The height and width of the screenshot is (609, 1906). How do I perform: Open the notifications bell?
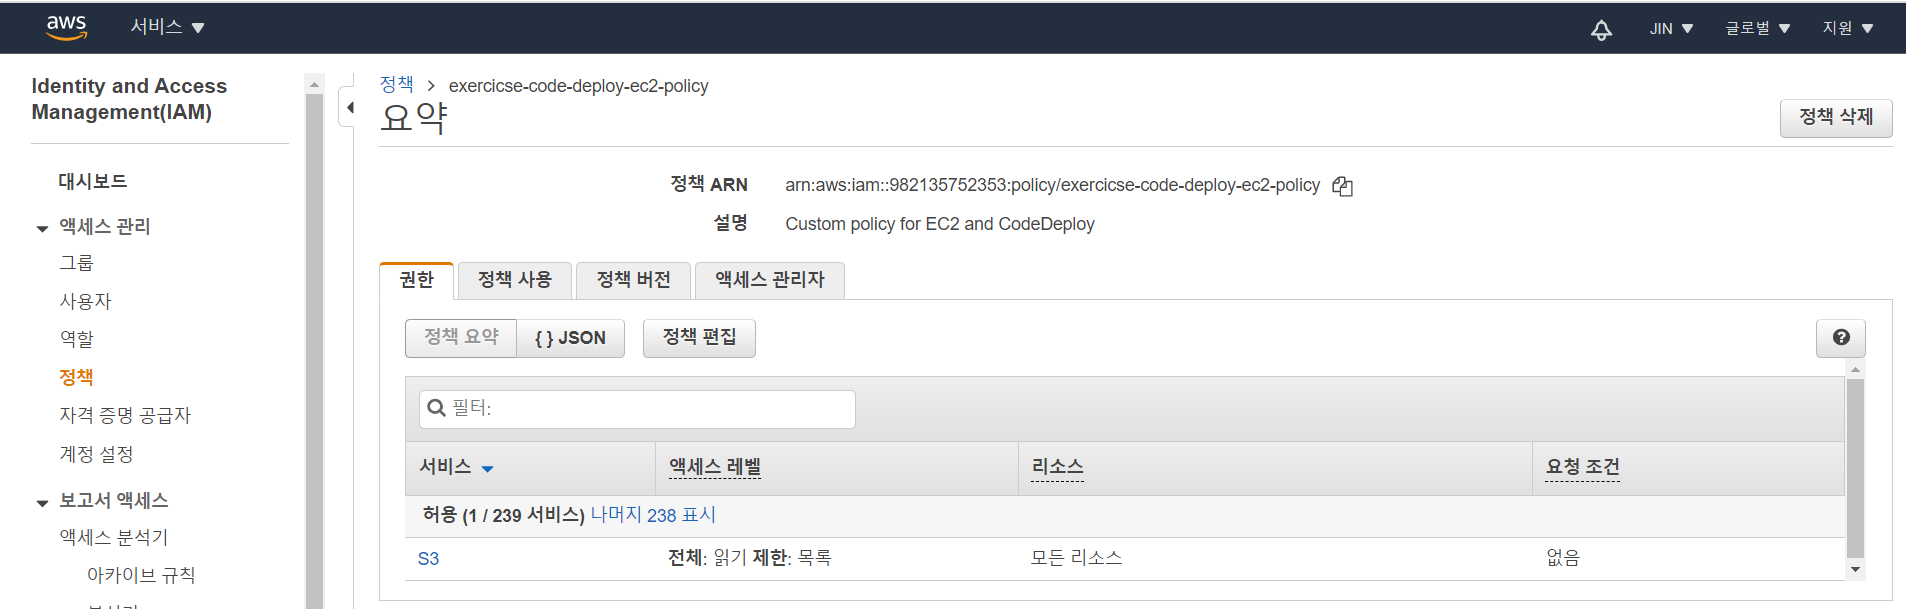click(1601, 29)
